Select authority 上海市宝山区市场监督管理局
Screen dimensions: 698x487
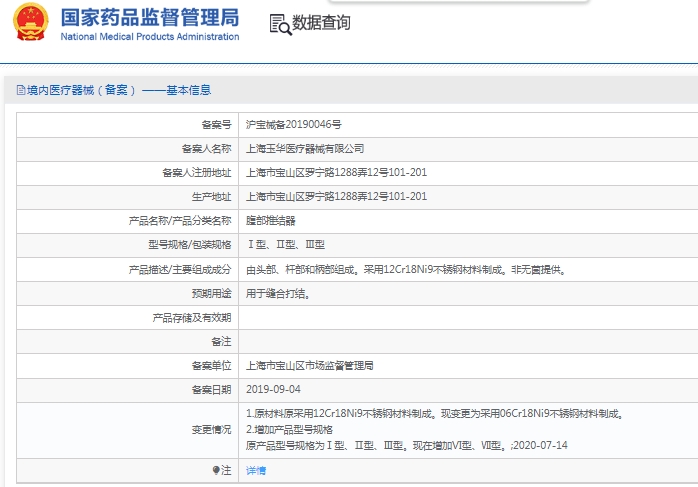point(310,366)
